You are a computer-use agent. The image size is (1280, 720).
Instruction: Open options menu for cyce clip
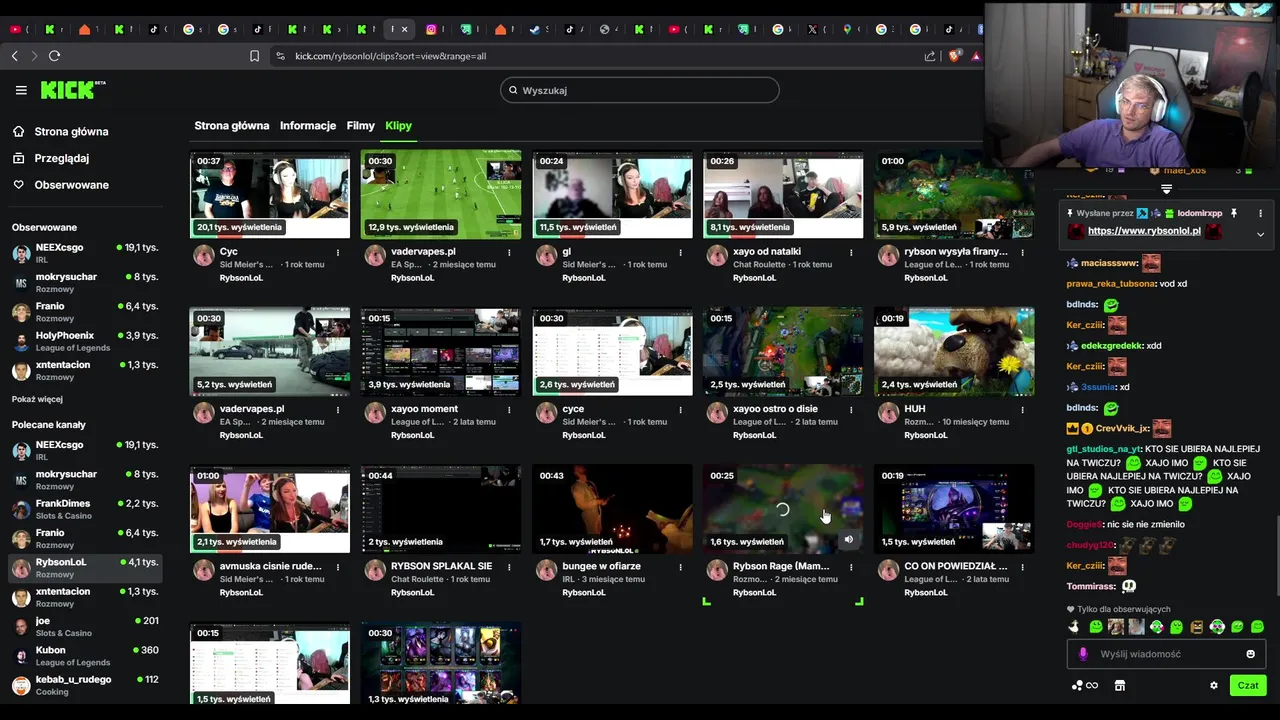click(x=680, y=409)
